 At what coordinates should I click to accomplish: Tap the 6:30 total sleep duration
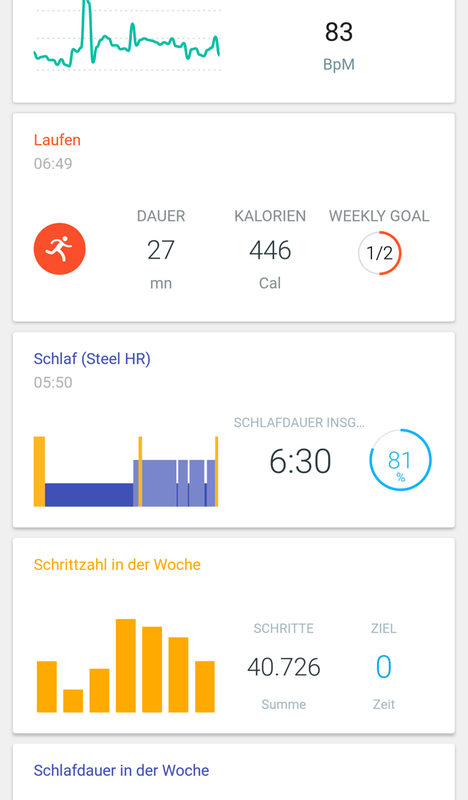[300, 461]
